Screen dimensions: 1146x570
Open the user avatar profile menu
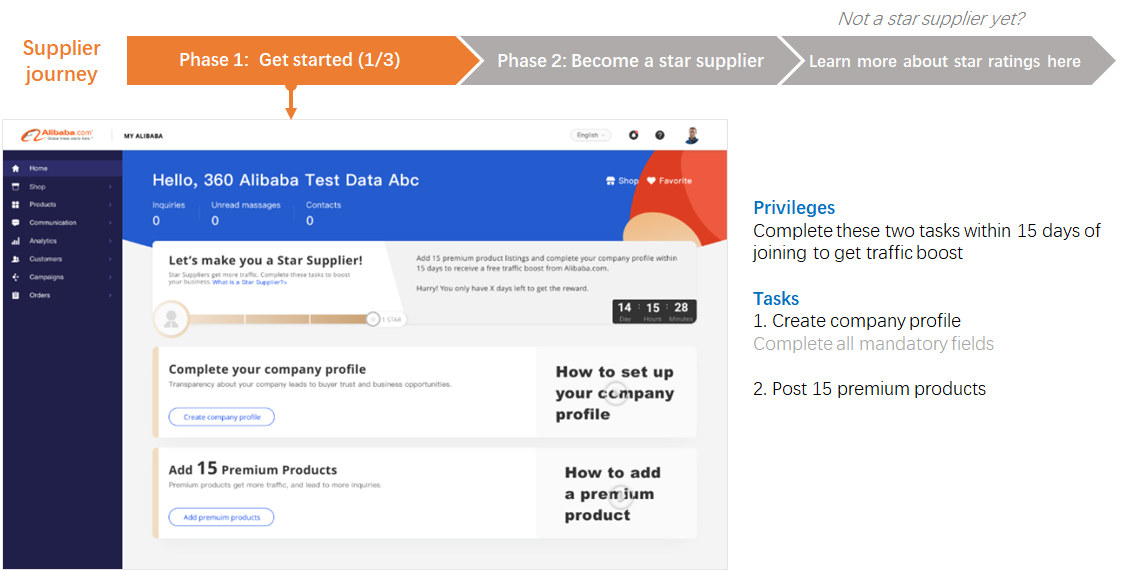pyautogui.click(x=692, y=135)
